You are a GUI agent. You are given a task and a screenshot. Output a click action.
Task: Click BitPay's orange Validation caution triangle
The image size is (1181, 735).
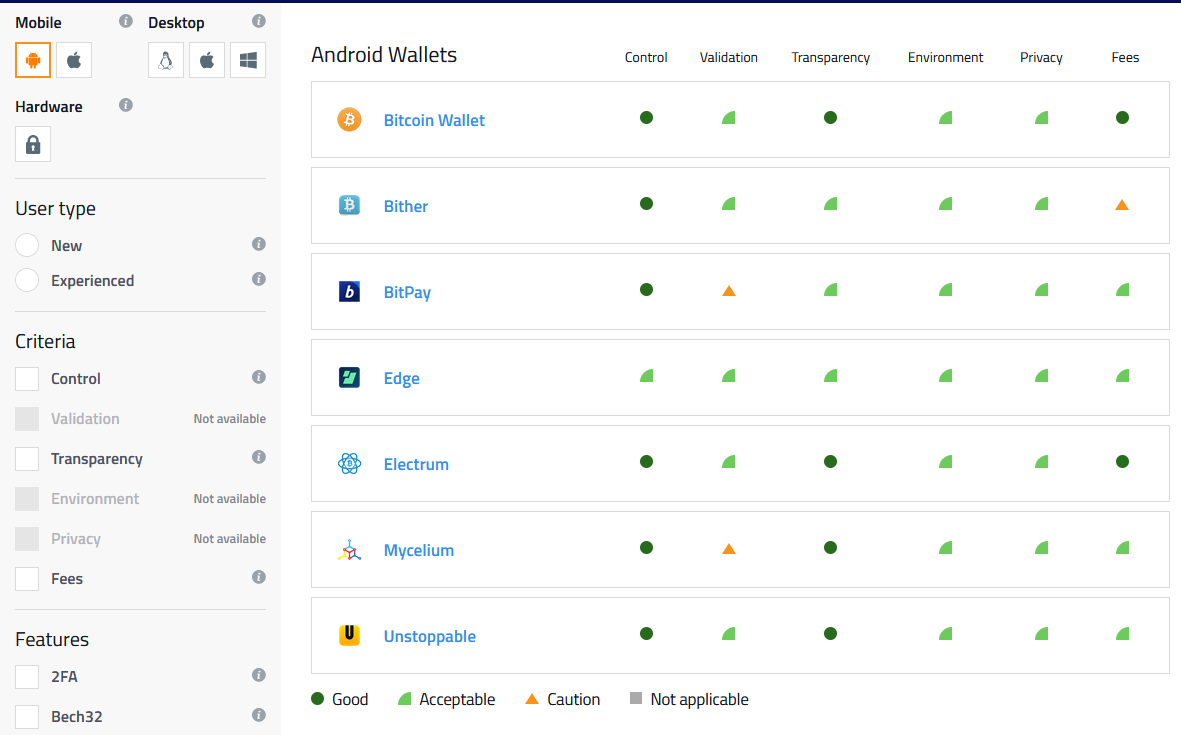[729, 291]
